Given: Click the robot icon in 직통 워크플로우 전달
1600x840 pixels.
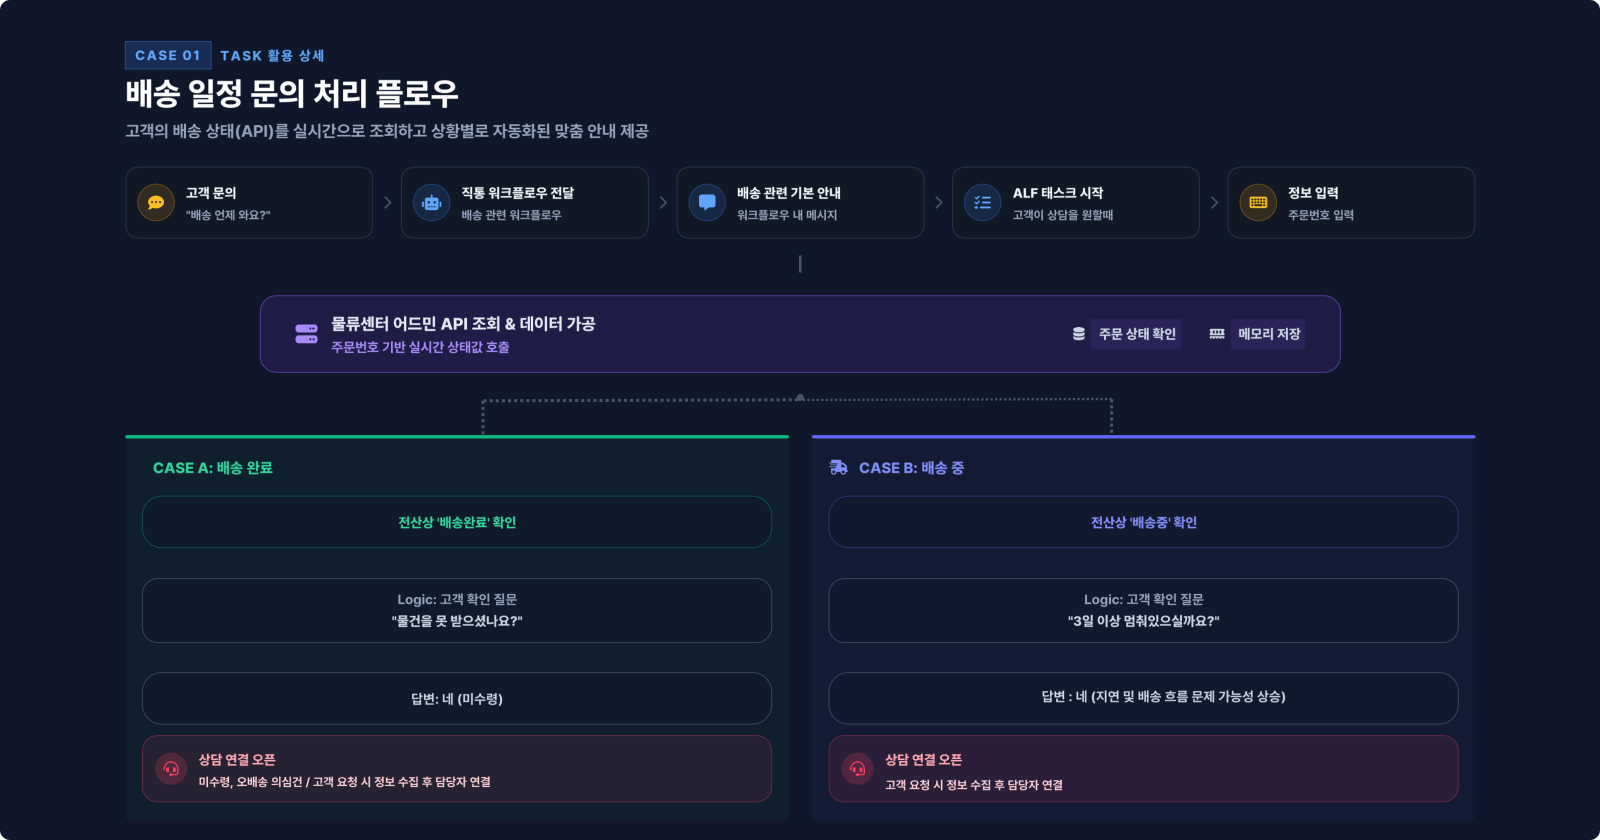Looking at the screenshot, I should 431,203.
